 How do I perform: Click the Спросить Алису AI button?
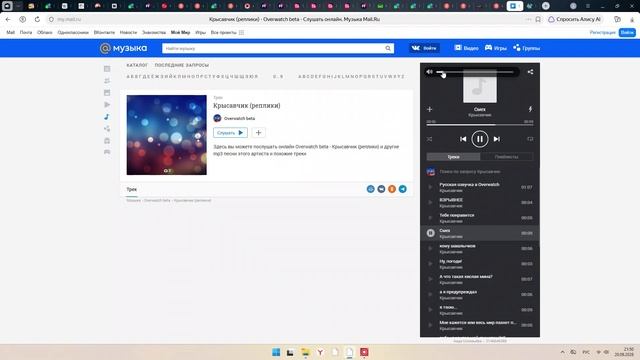click(x=575, y=19)
